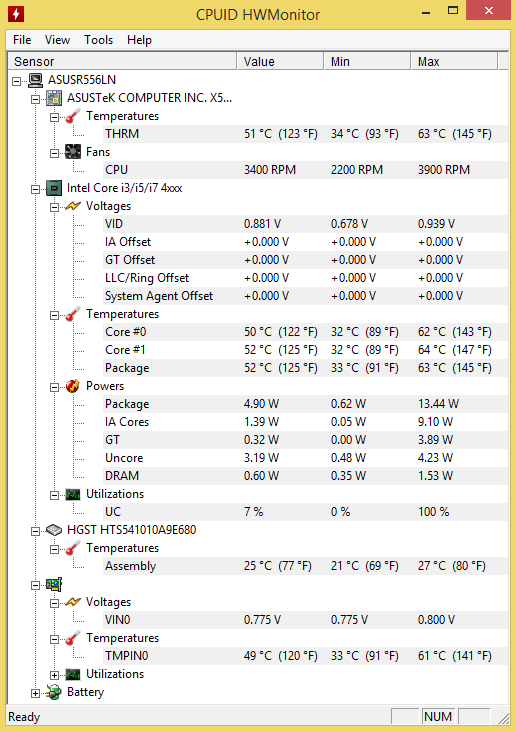516x732 pixels.
Task: Click the unnamed graphics card icon
Action: click(54, 584)
